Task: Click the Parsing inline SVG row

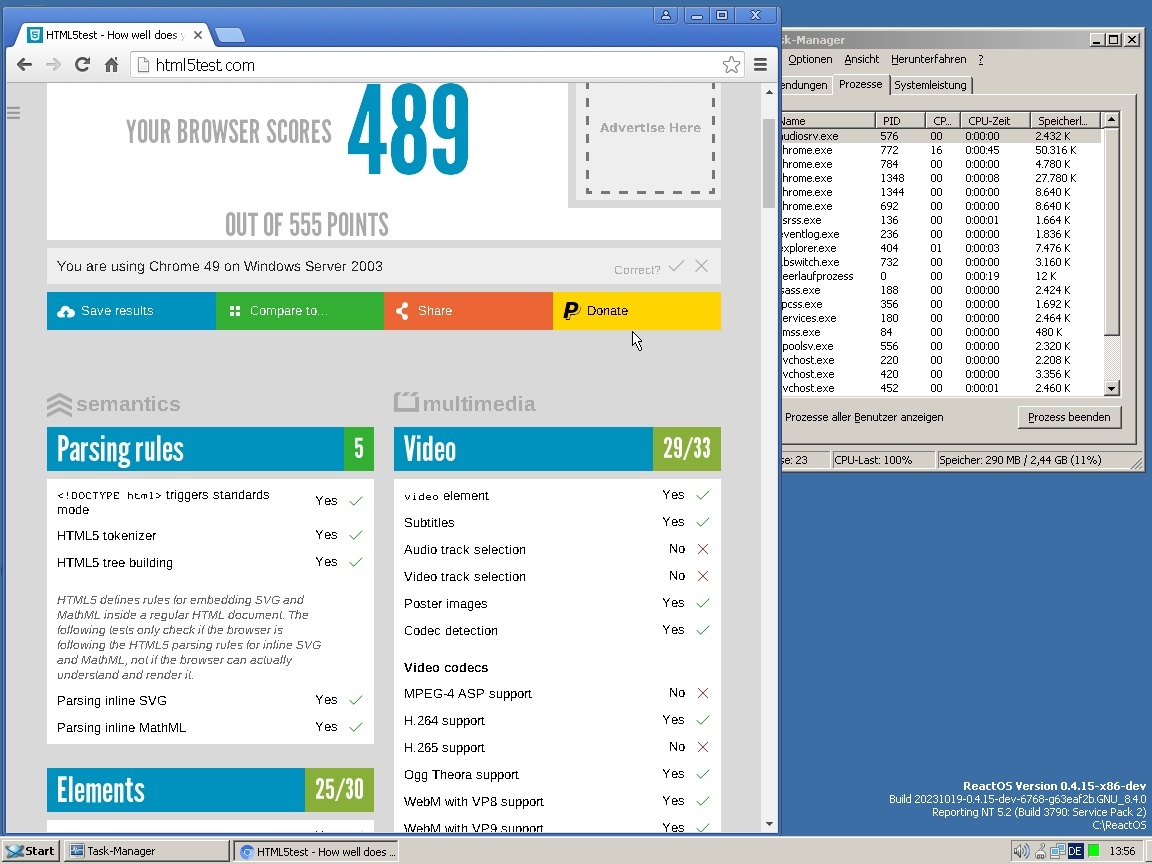Action: point(210,700)
